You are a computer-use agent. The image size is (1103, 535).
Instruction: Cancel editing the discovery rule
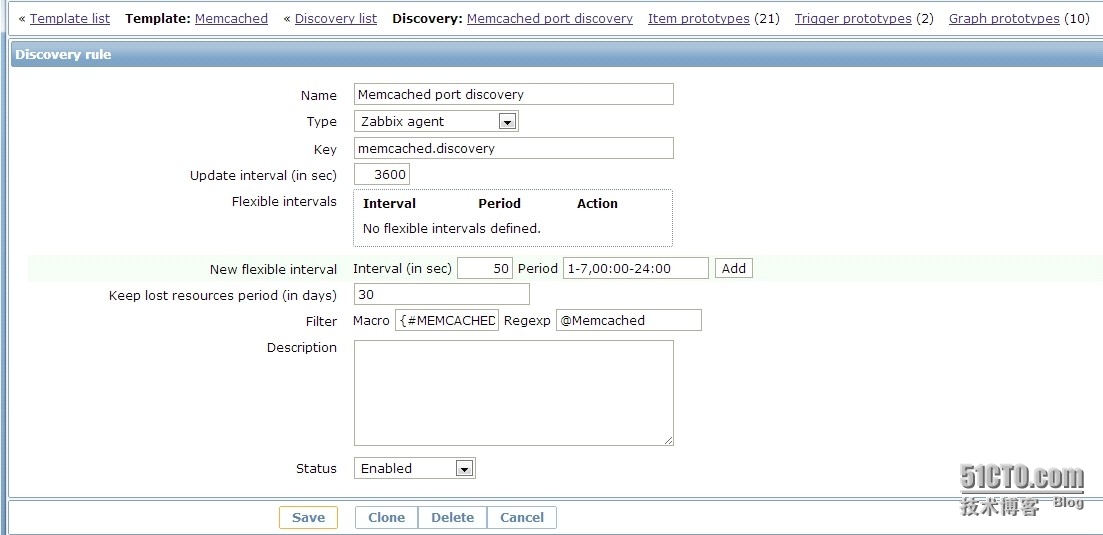pyautogui.click(x=521, y=517)
